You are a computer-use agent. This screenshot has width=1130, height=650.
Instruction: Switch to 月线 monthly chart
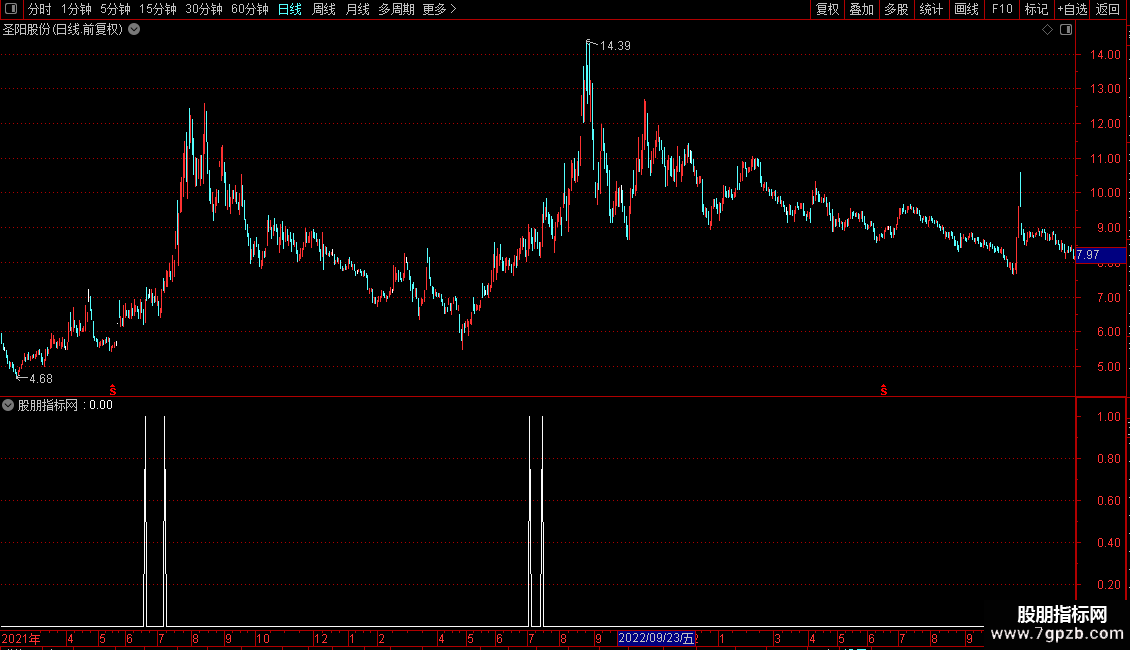coord(357,9)
